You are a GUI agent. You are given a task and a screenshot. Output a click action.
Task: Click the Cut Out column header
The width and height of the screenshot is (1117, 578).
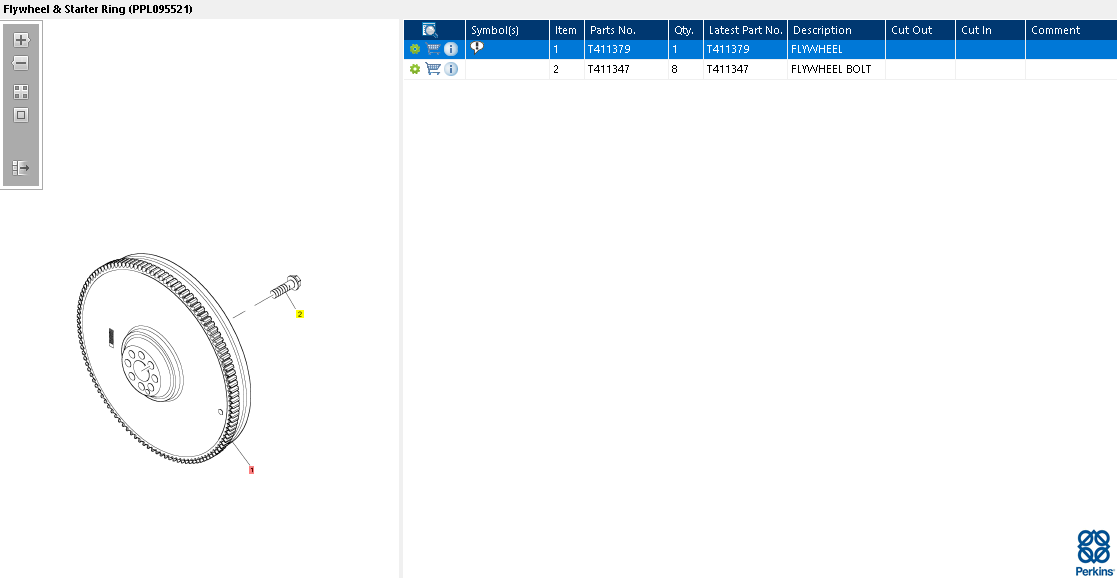[x=920, y=30]
